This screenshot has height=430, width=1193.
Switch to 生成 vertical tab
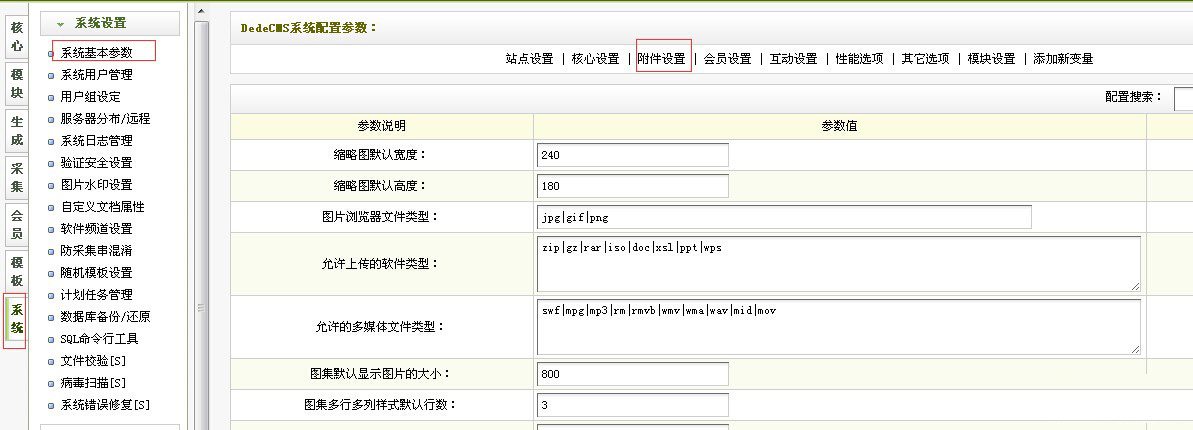point(17,131)
